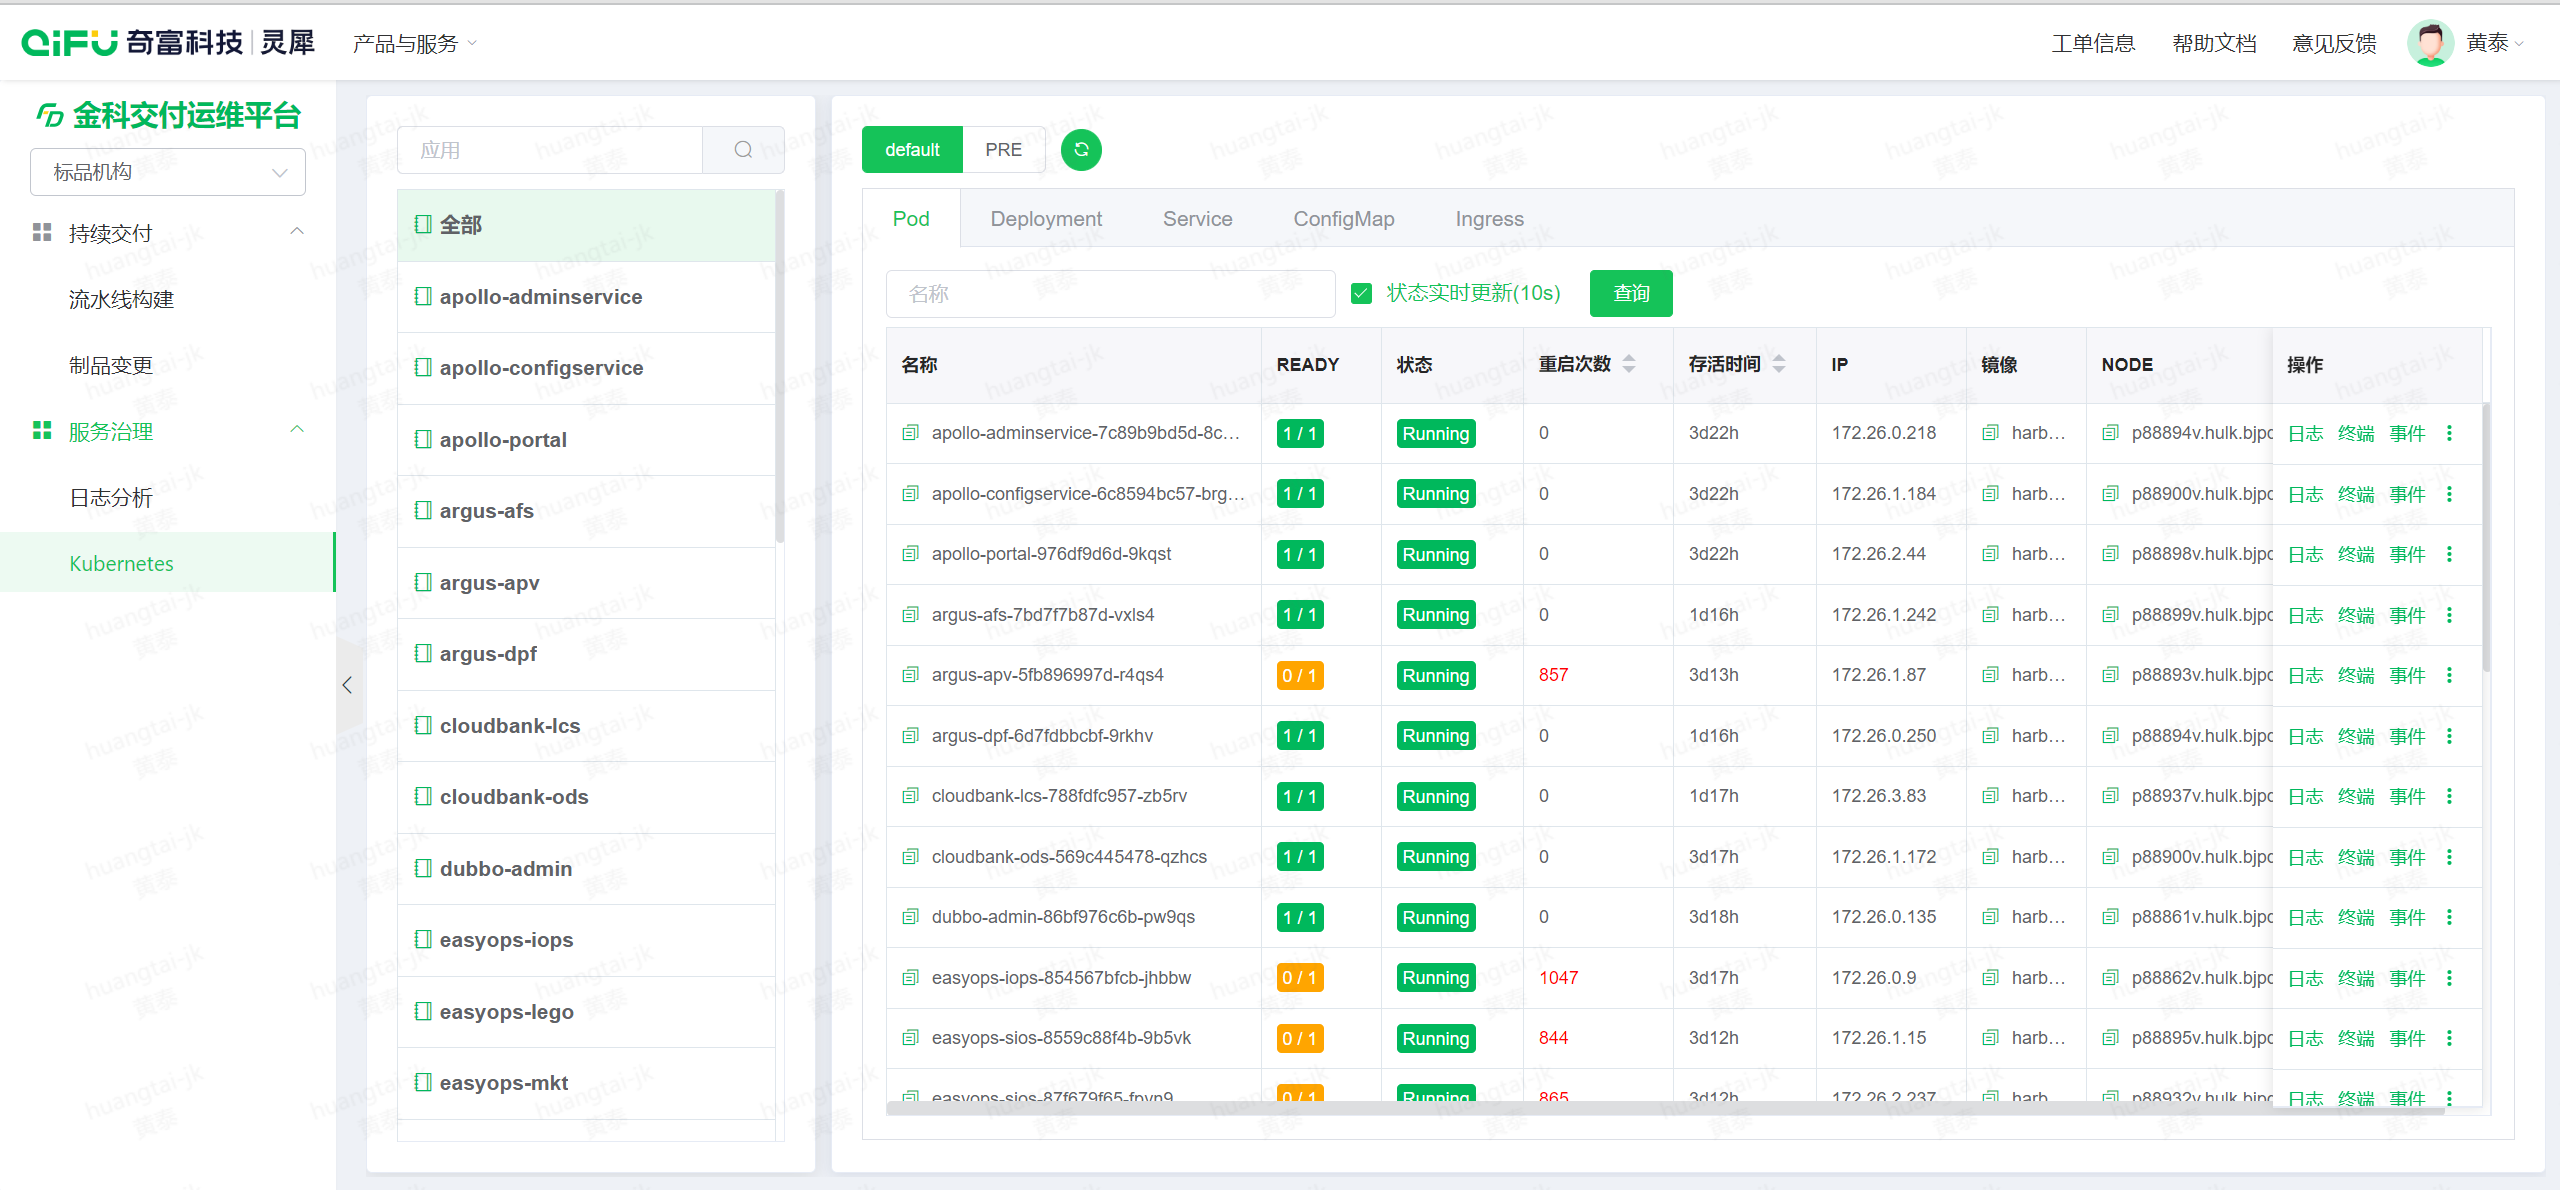This screenshot has width=2560, height=1190.
Task: Click the green refresh icon button
Action: click(1081, 150)
